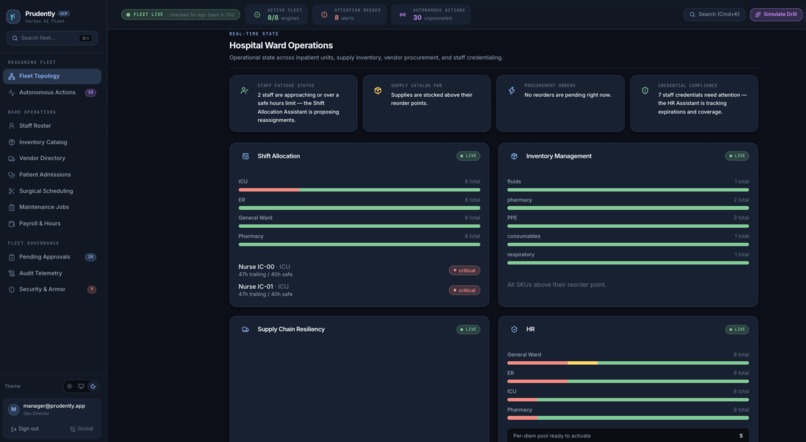806x442 pixels.
Task: Switch theme to dark mode
Action: tap(93, 386)
